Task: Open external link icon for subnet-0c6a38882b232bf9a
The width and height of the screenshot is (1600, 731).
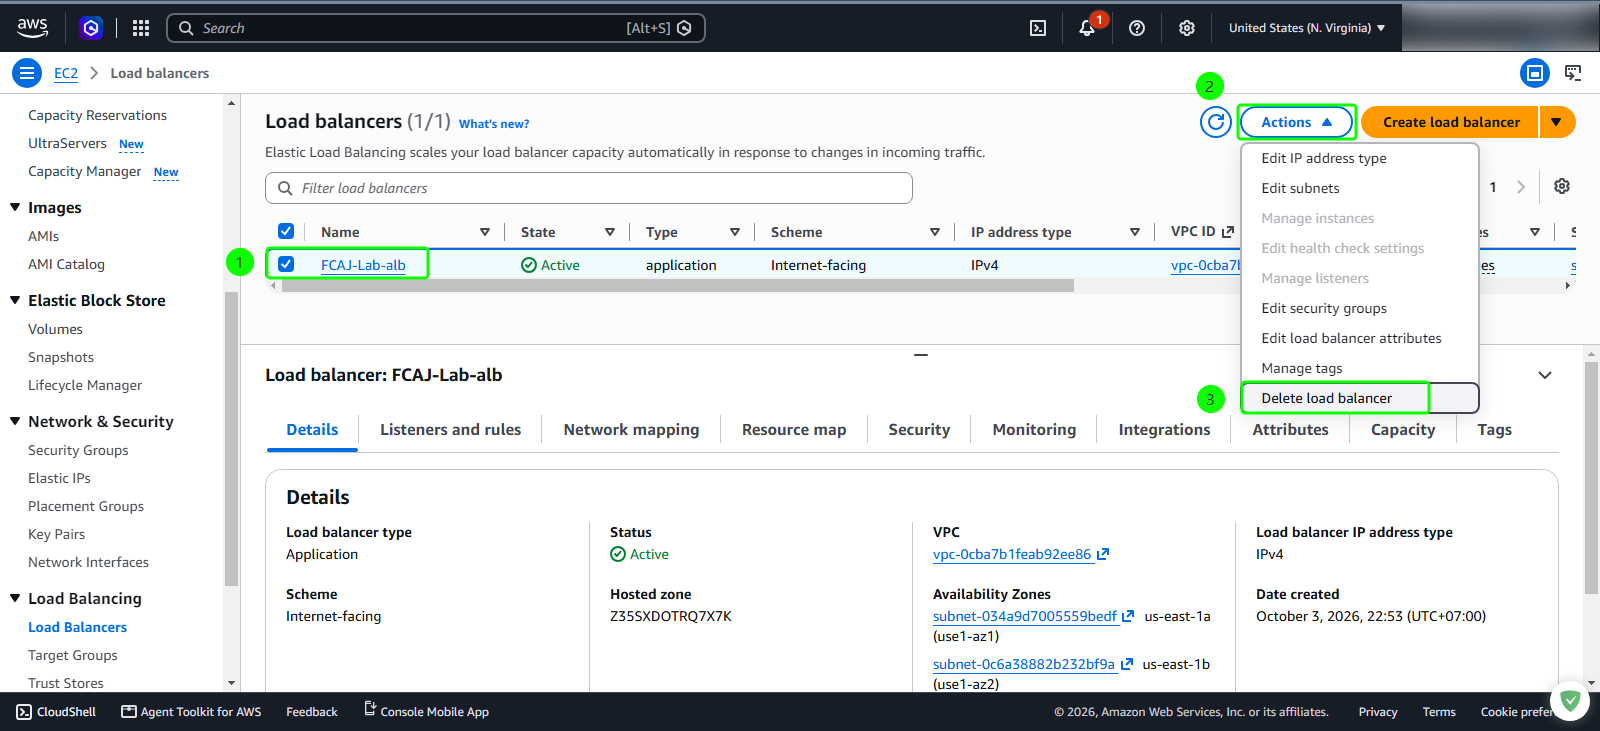Action: 1127,664
